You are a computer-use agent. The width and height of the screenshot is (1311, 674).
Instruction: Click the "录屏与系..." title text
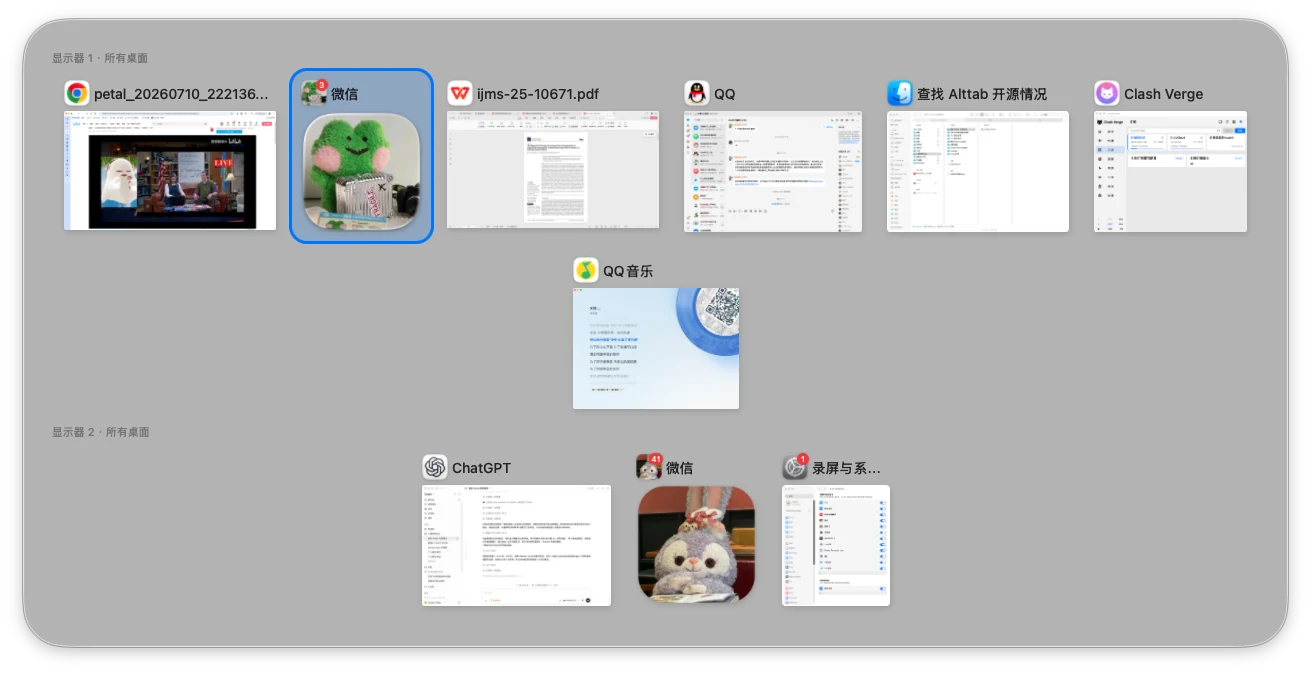[847, 468]
